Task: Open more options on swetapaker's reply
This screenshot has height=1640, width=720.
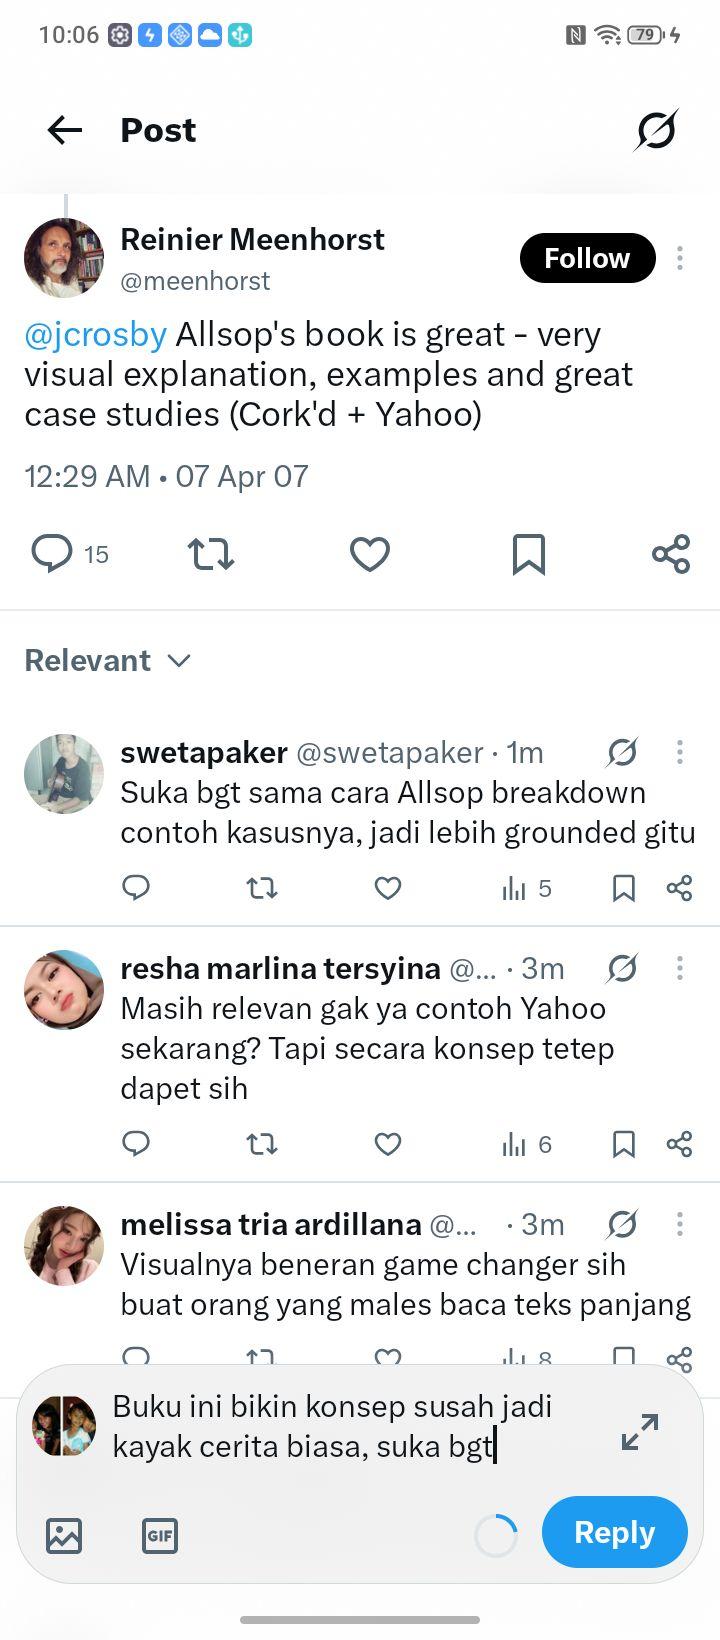Action: pyautogui.click(x=680, y=752)
